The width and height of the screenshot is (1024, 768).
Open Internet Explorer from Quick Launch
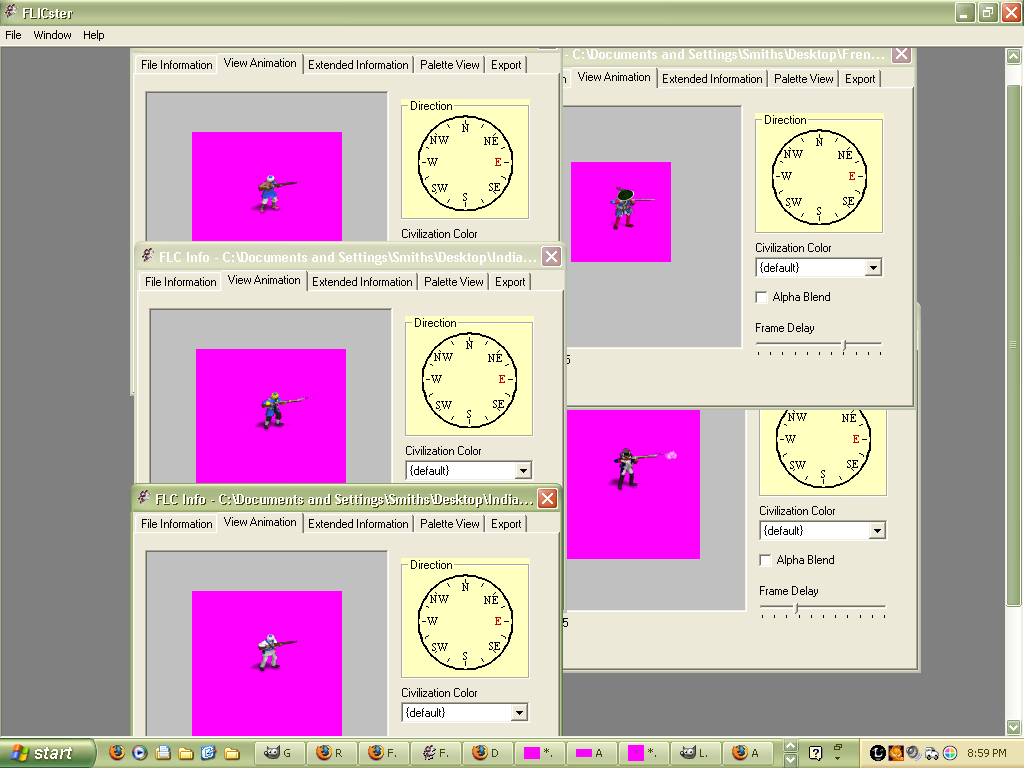tap(209, 753)
